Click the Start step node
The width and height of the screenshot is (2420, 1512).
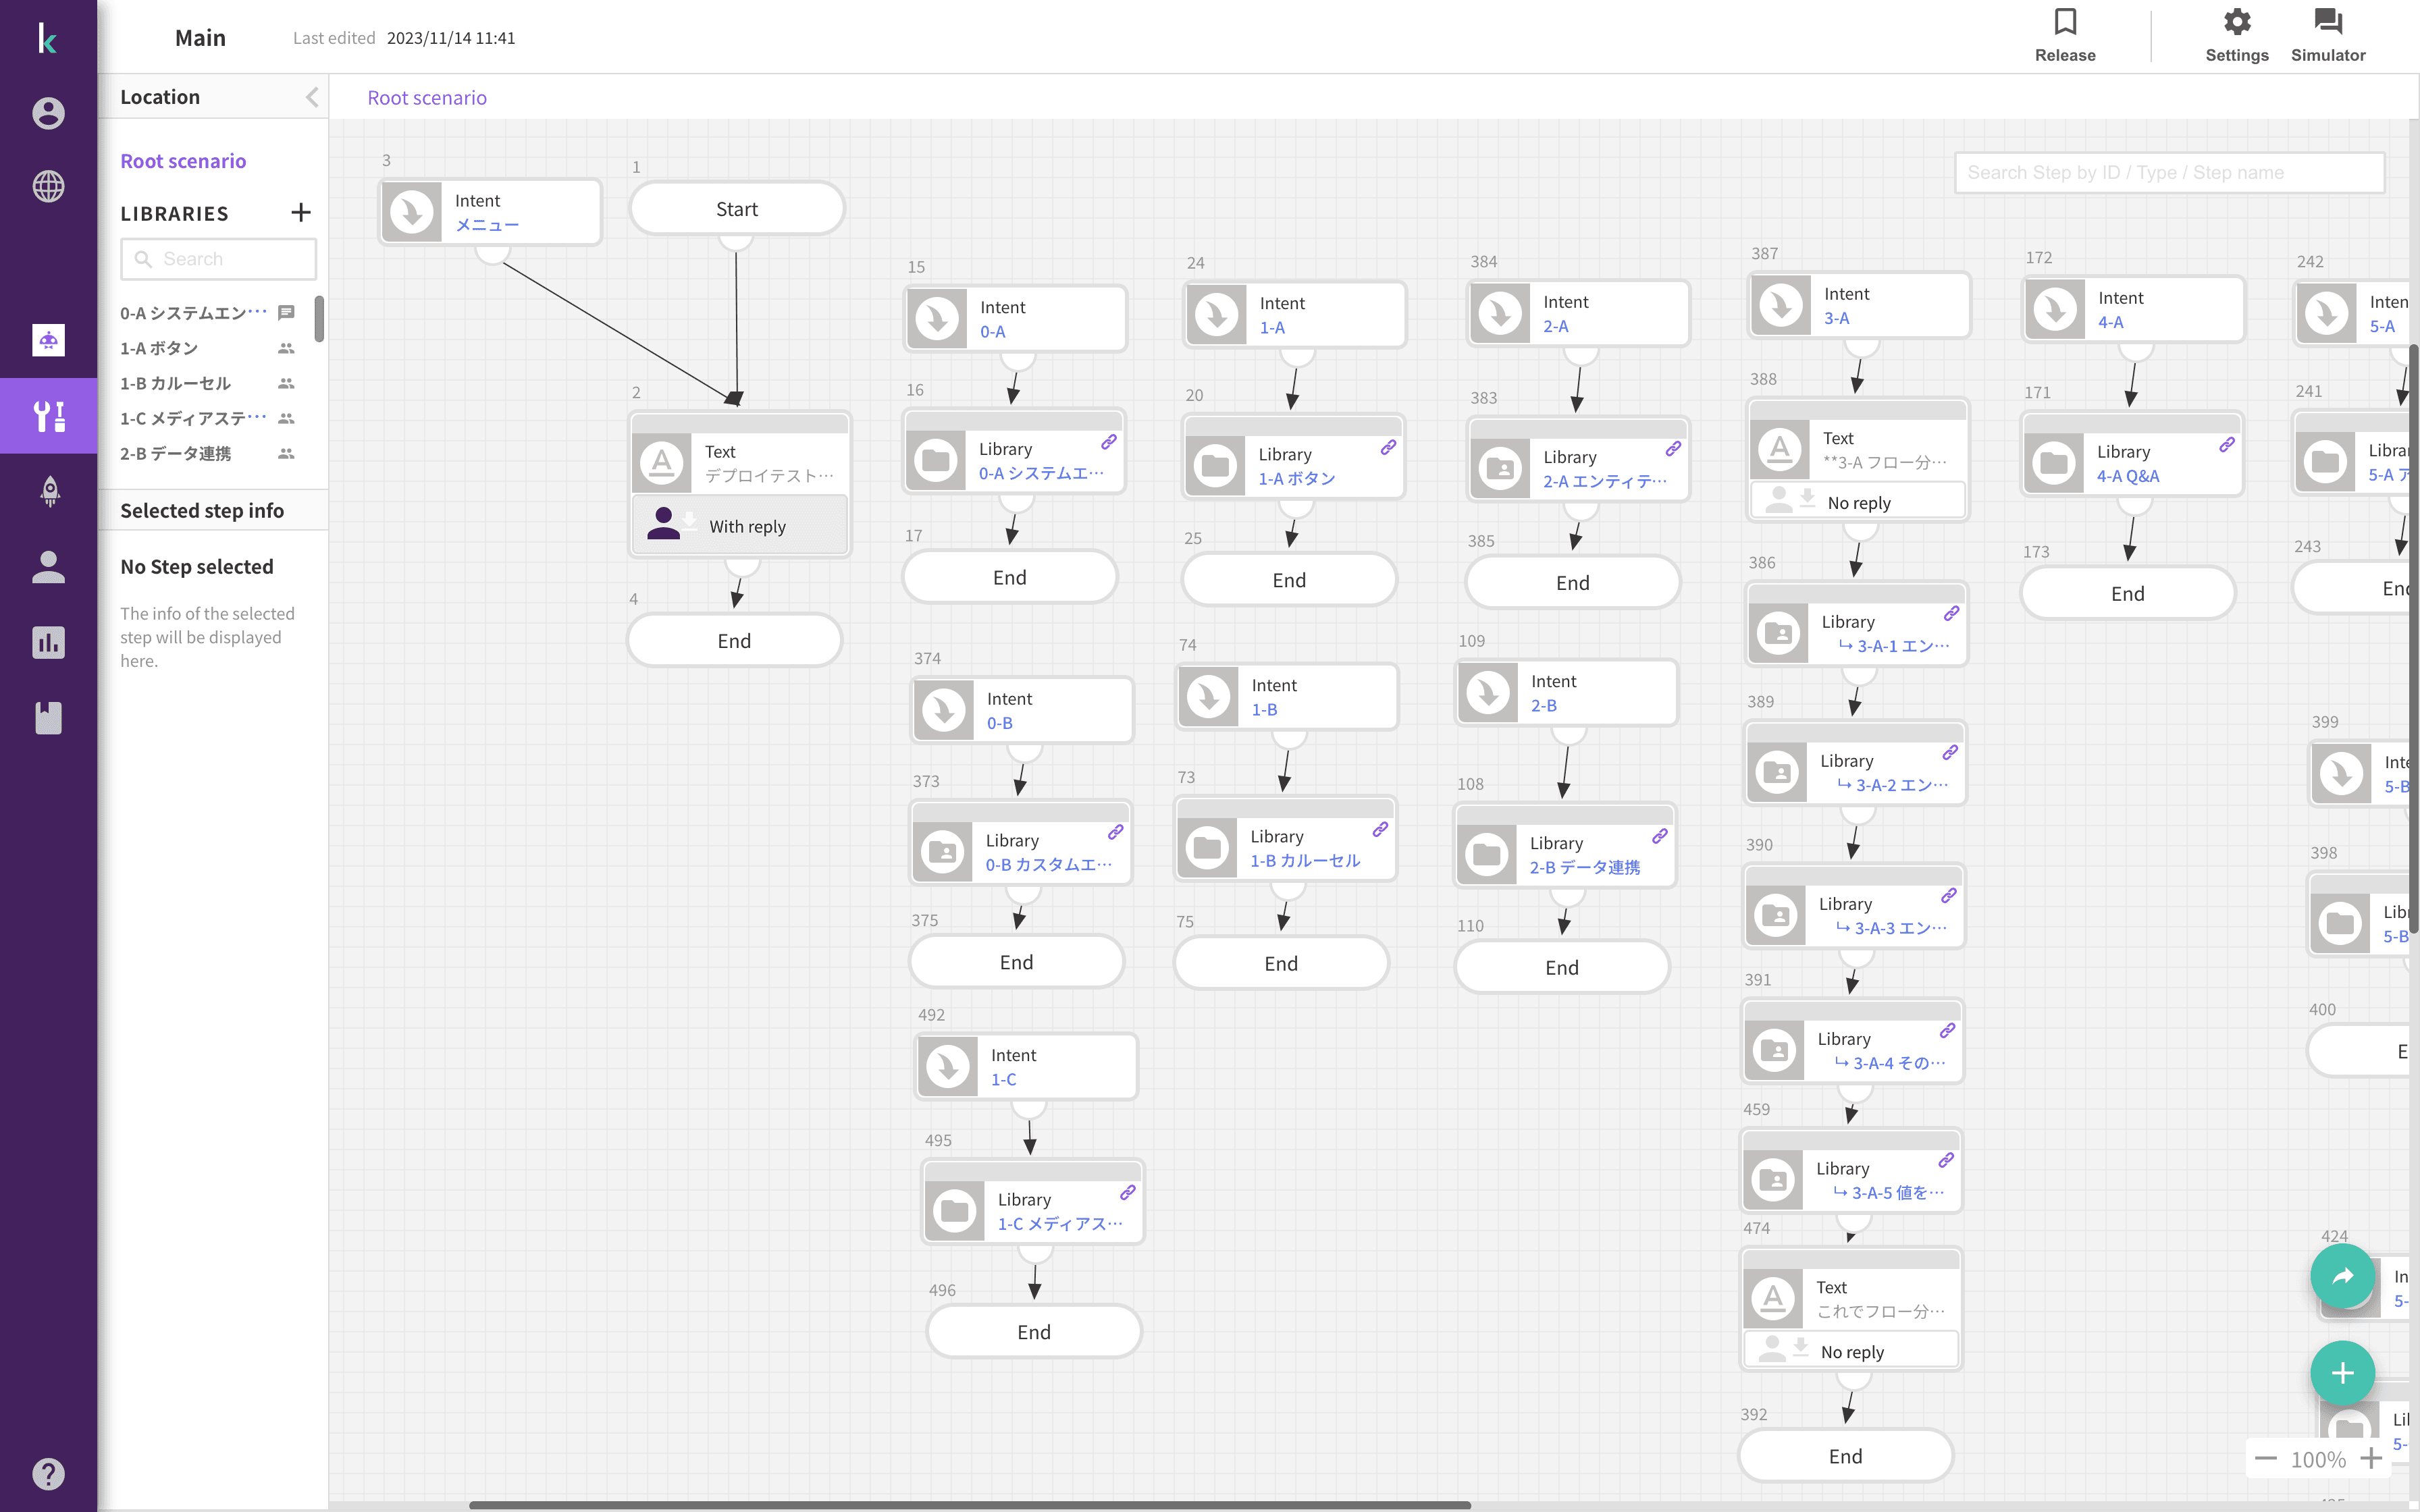736,209
